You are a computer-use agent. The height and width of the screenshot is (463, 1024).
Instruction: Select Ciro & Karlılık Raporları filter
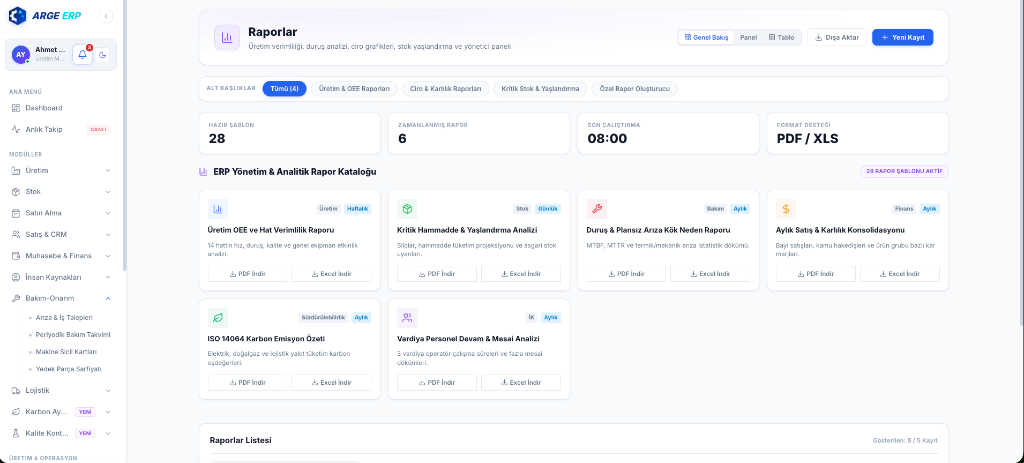445,89
